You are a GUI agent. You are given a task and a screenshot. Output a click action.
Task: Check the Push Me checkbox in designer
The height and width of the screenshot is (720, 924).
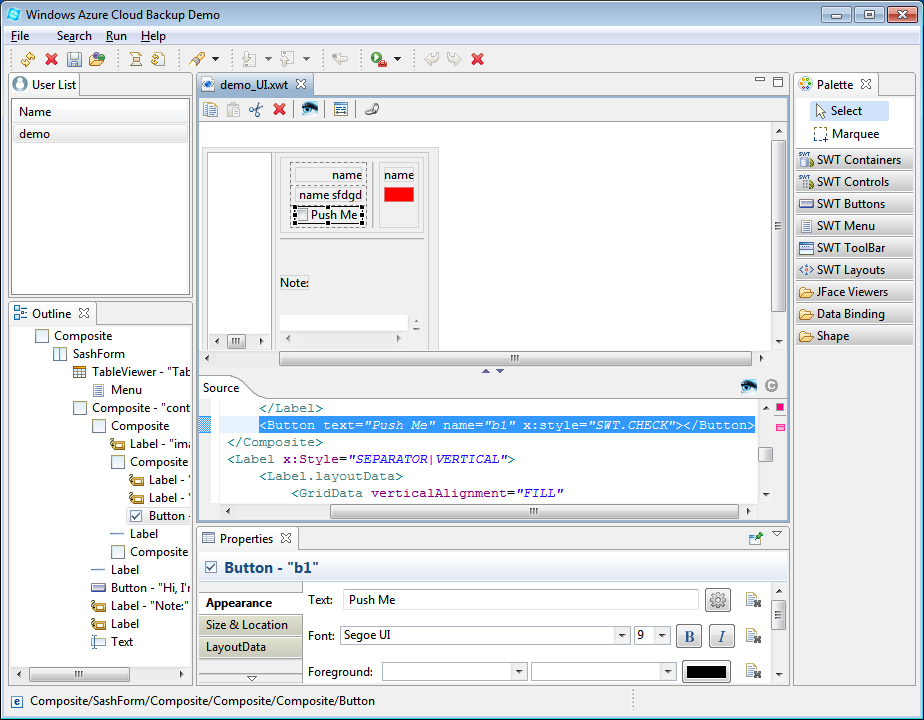coord(301,215)
